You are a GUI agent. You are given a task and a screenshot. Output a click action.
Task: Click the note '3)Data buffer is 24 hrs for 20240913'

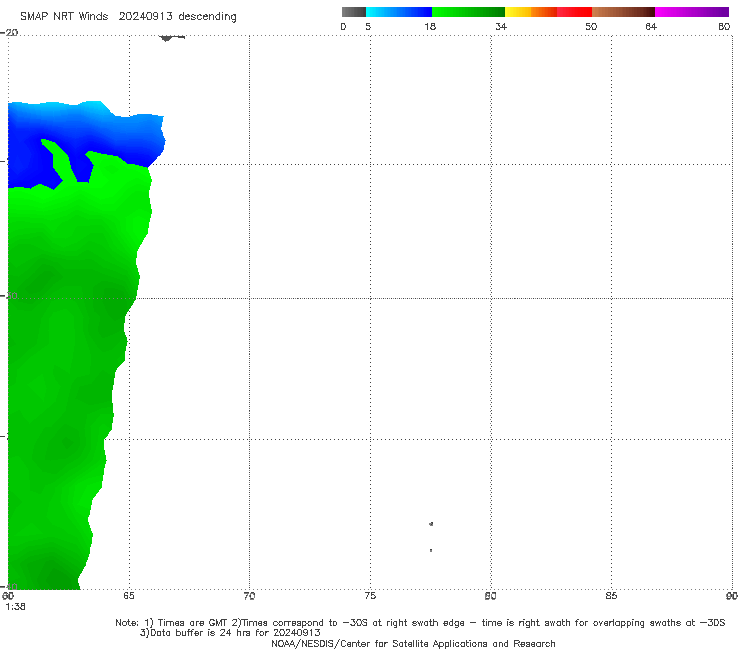tap(230, 633)
